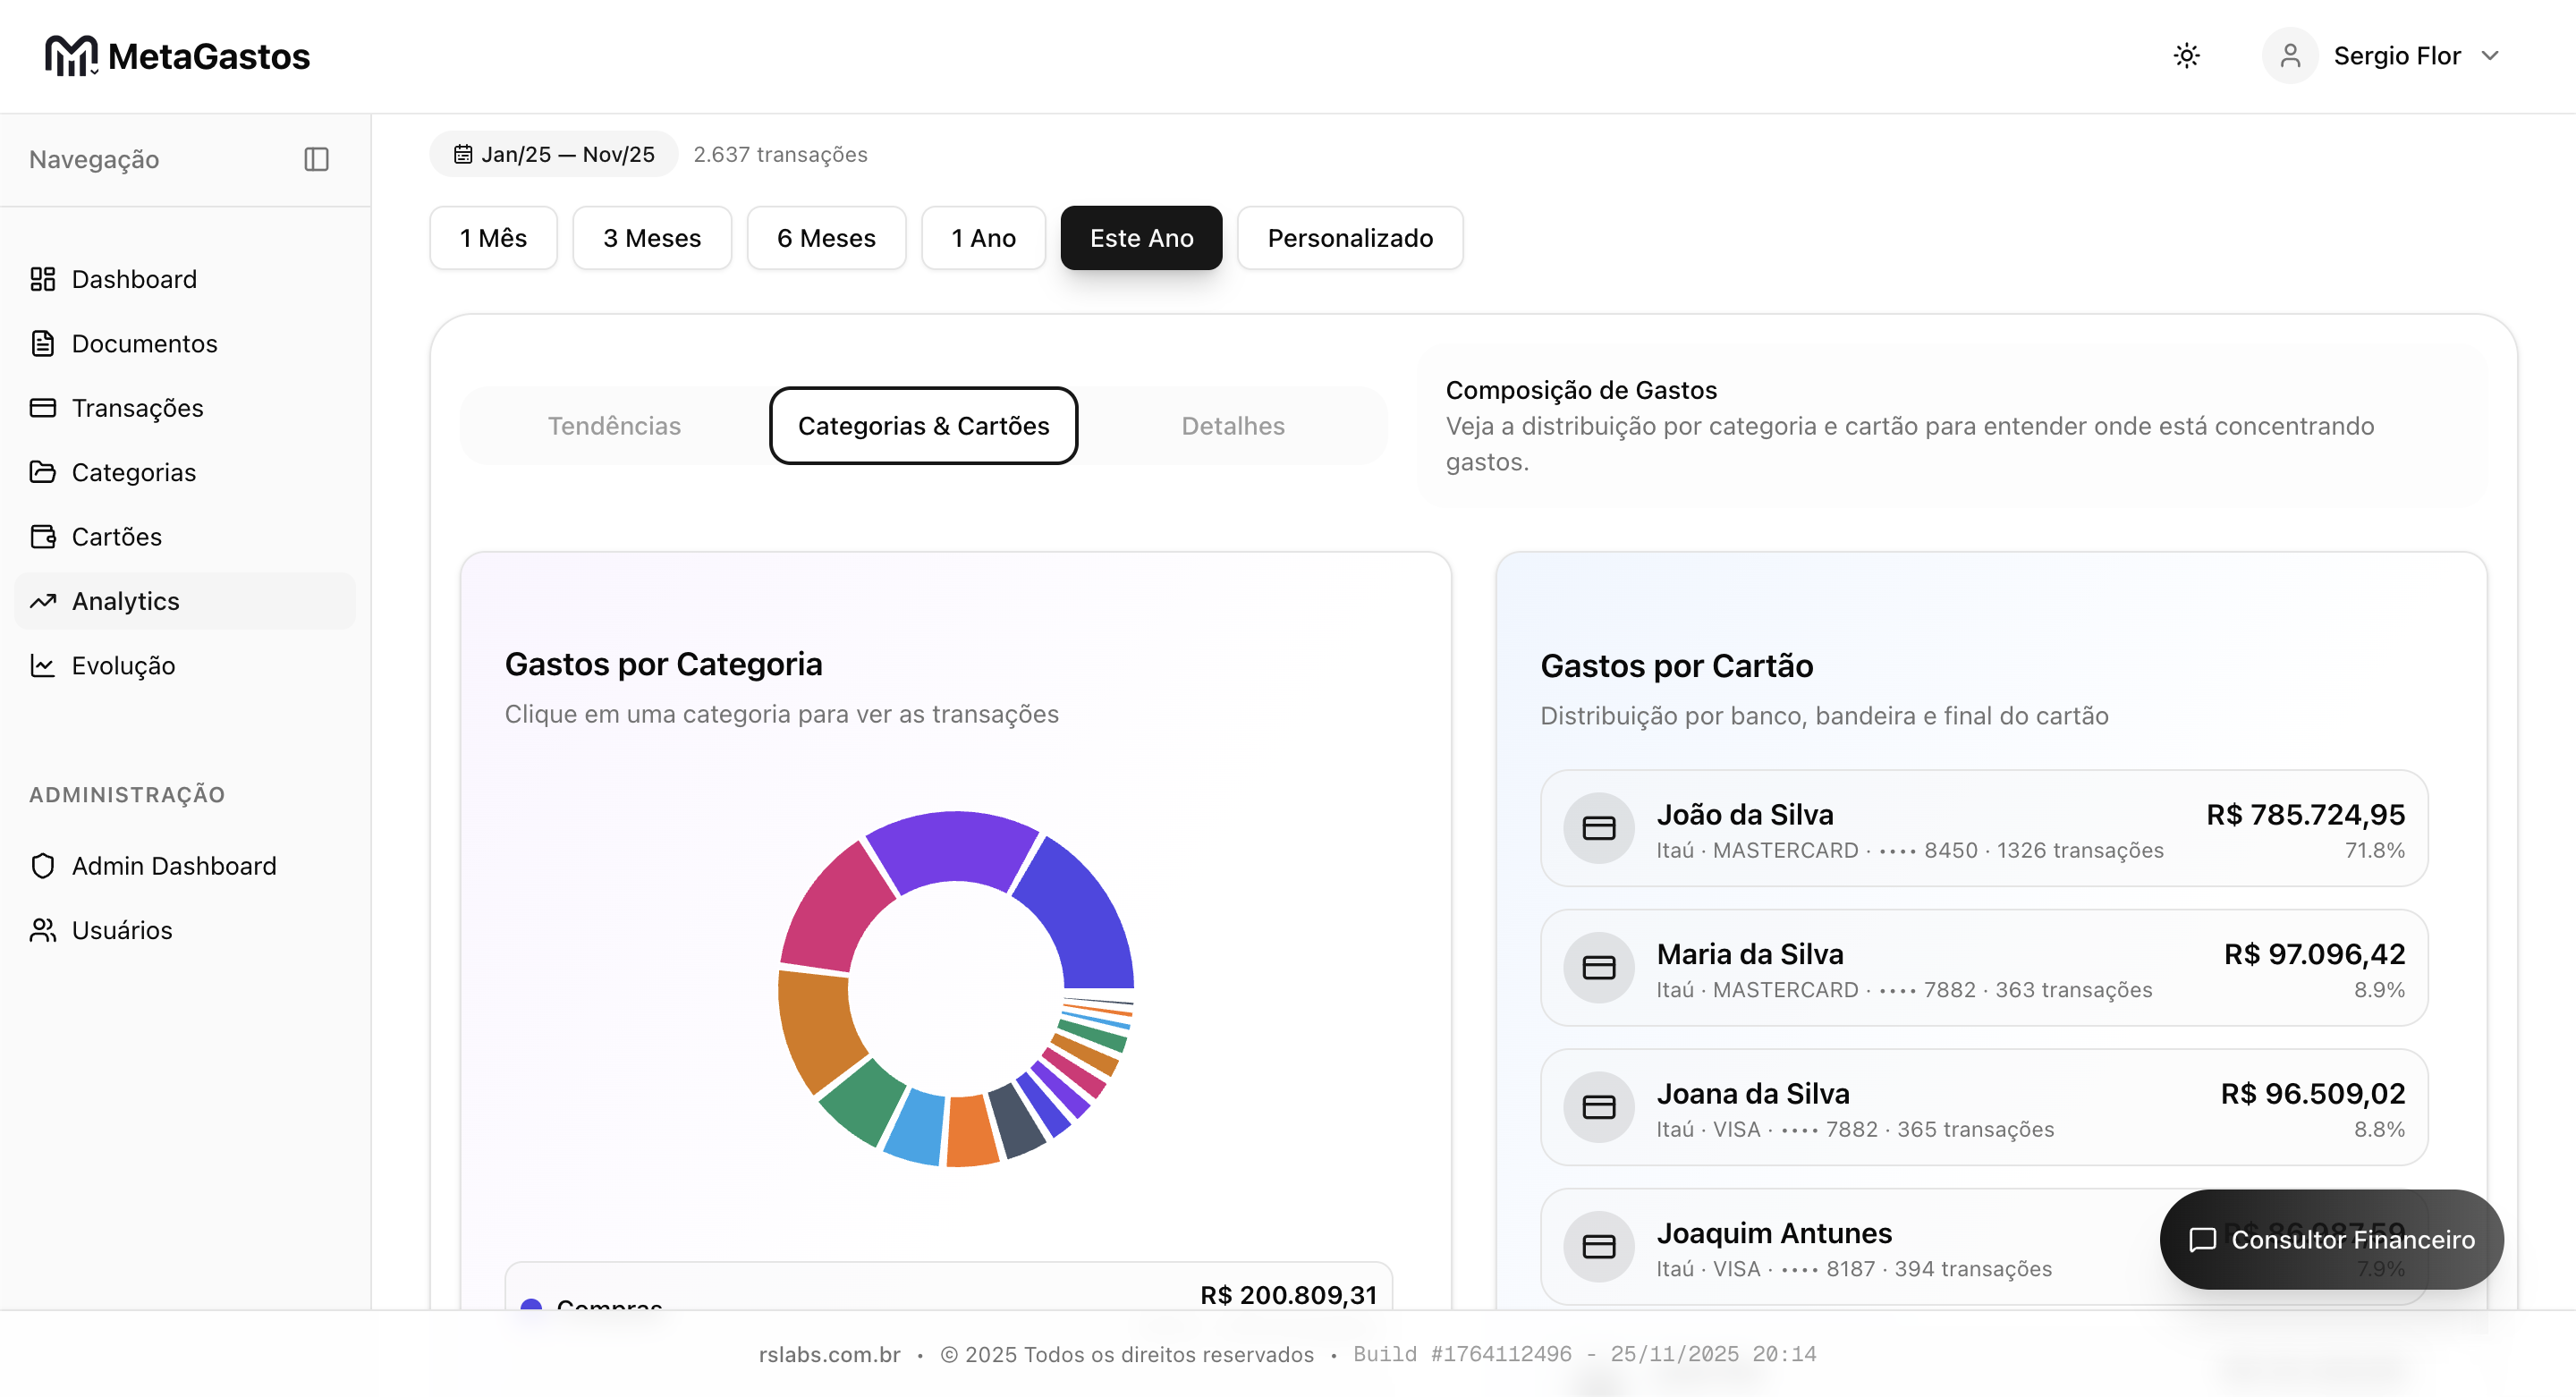
Task: Expand Sergio Flor user menu chevron
Action: (2490, 56)
